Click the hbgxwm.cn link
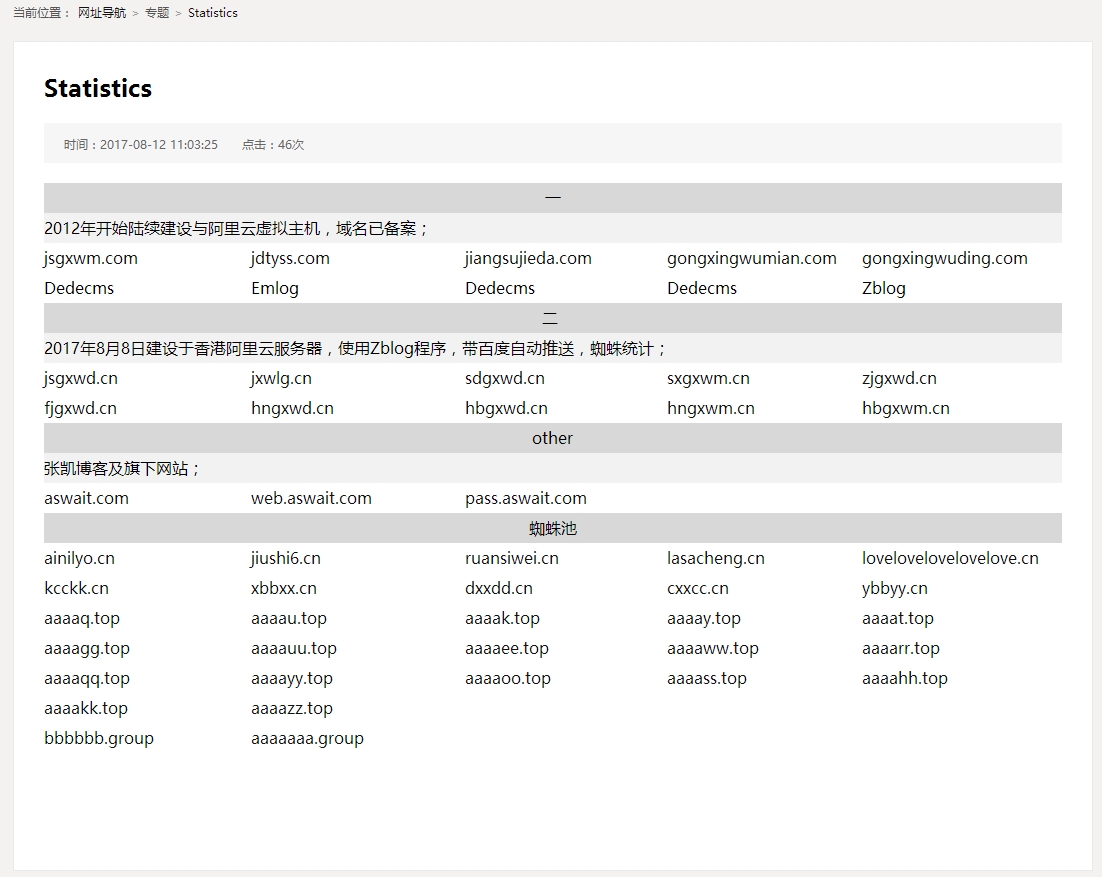The width and height of the screenshot is (1102, 877). click(x=905, y=408)
